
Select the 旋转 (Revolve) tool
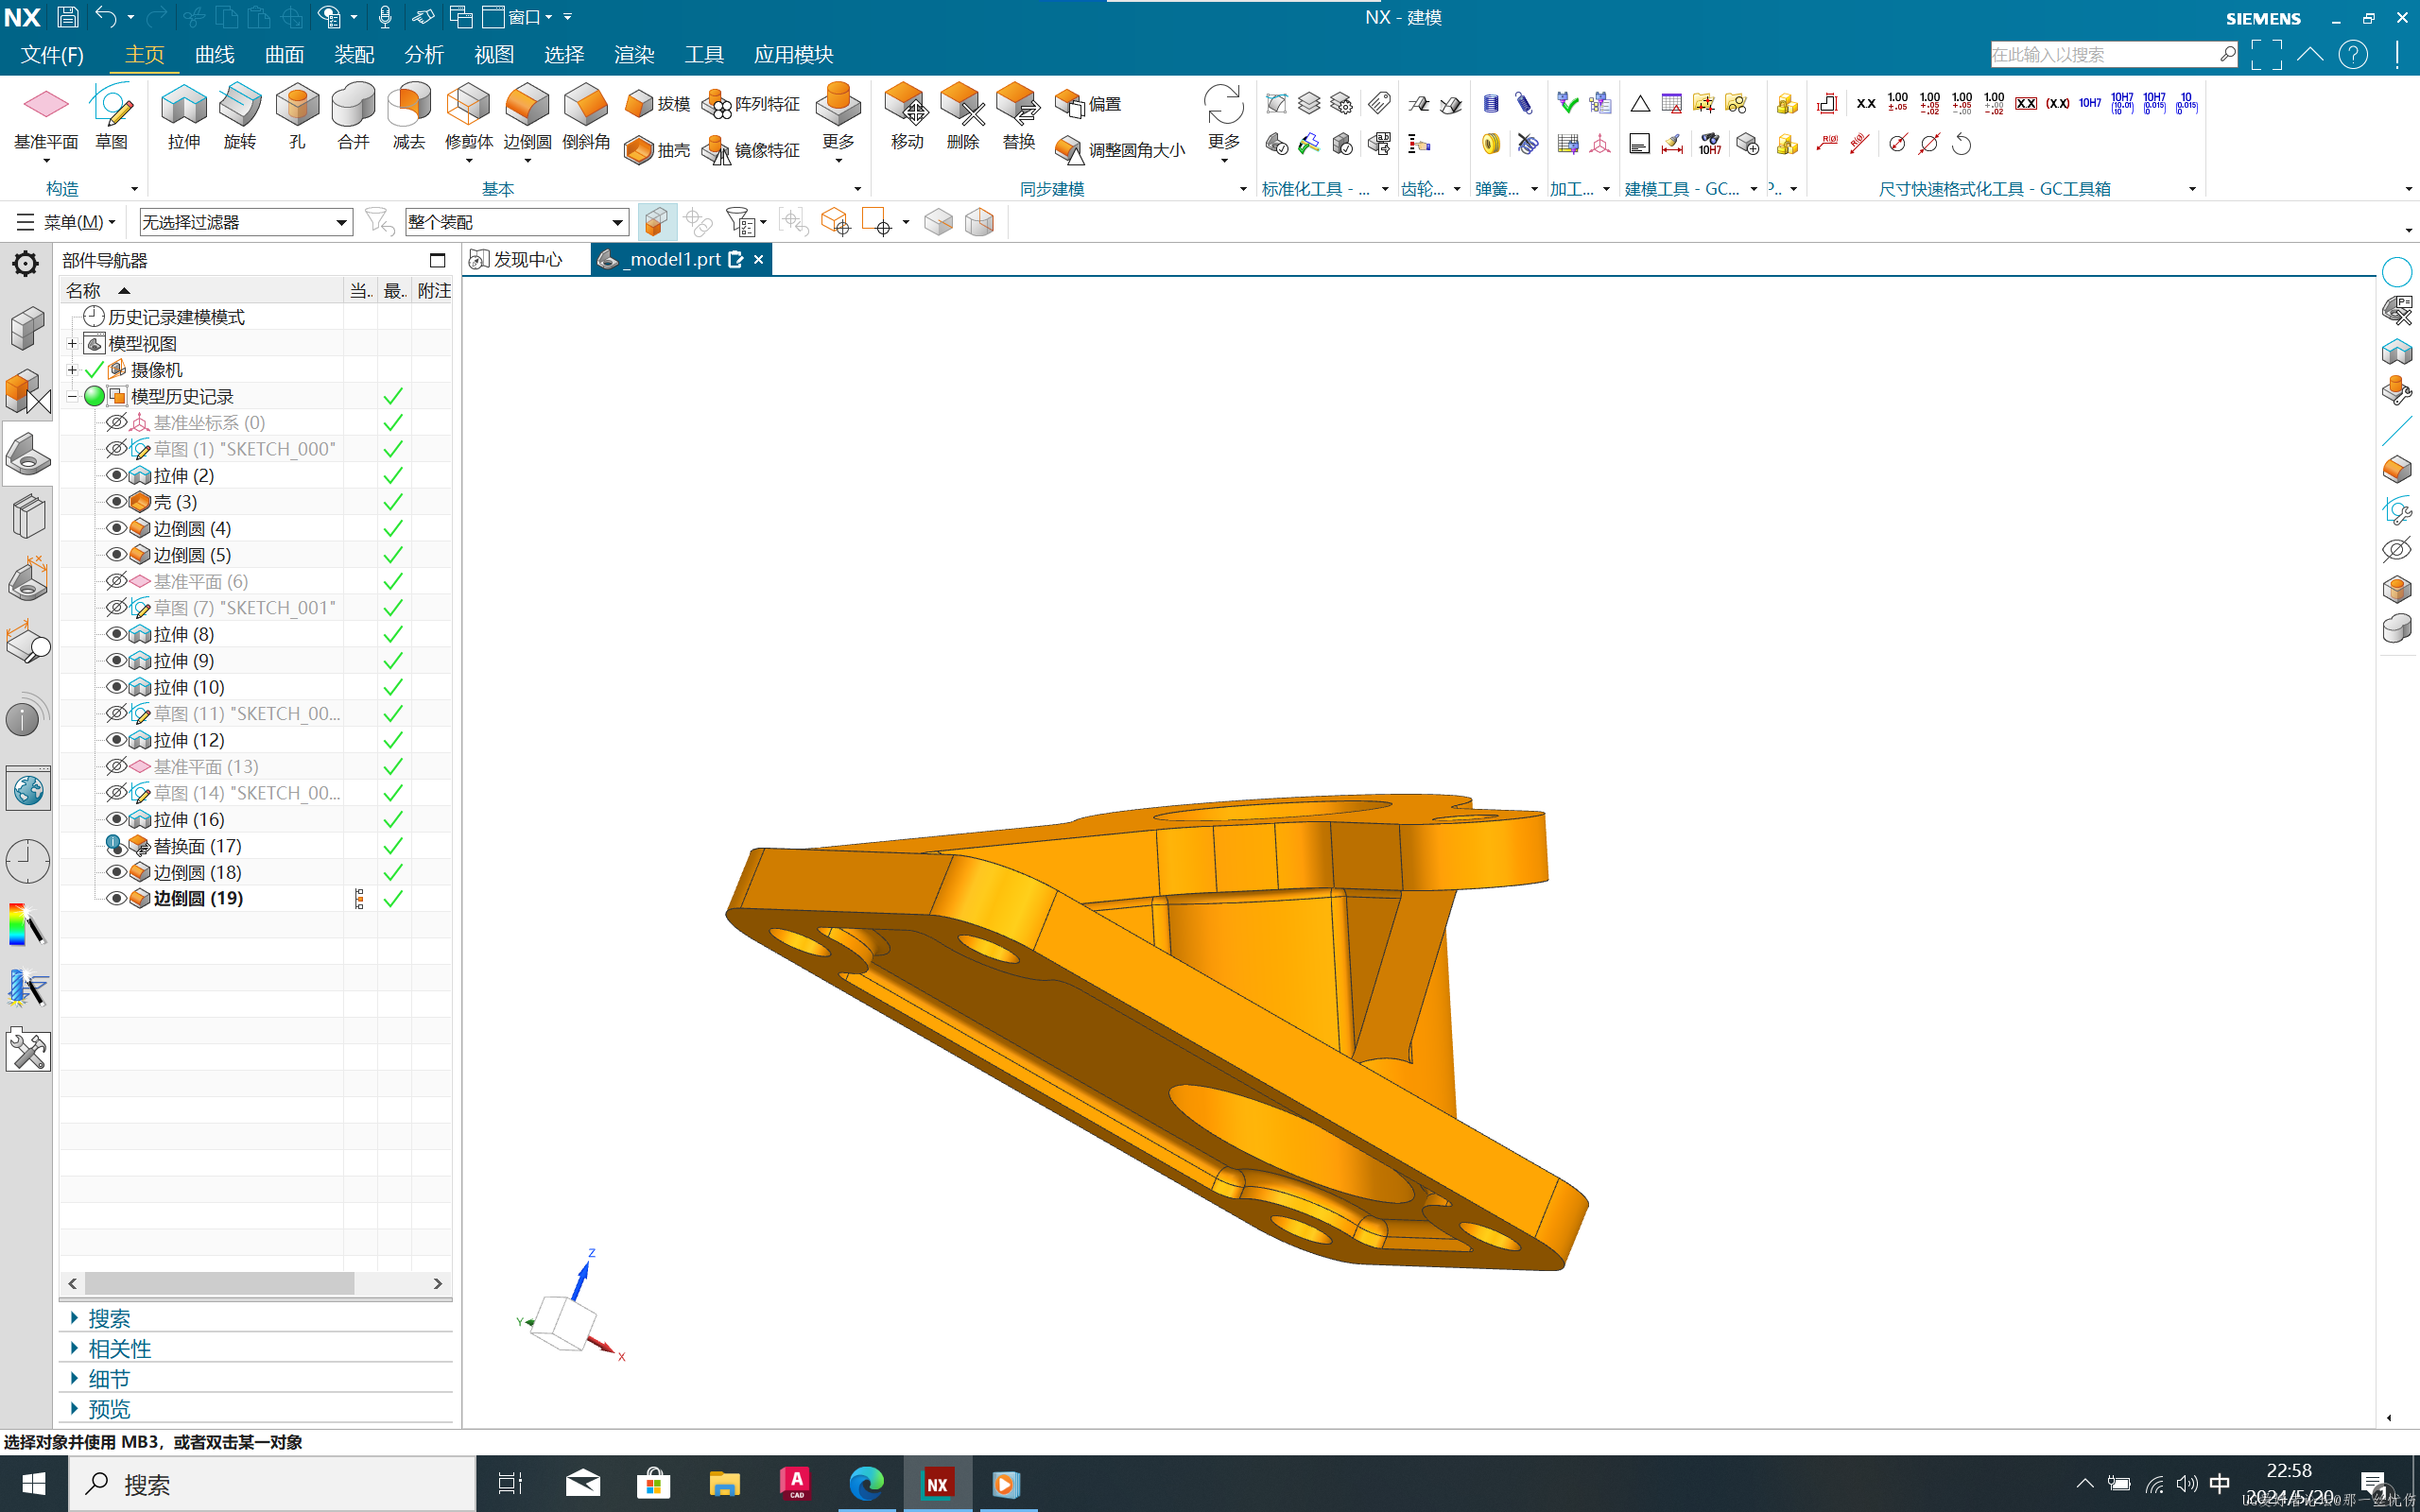pyautogui.click(x=240, y=117)
